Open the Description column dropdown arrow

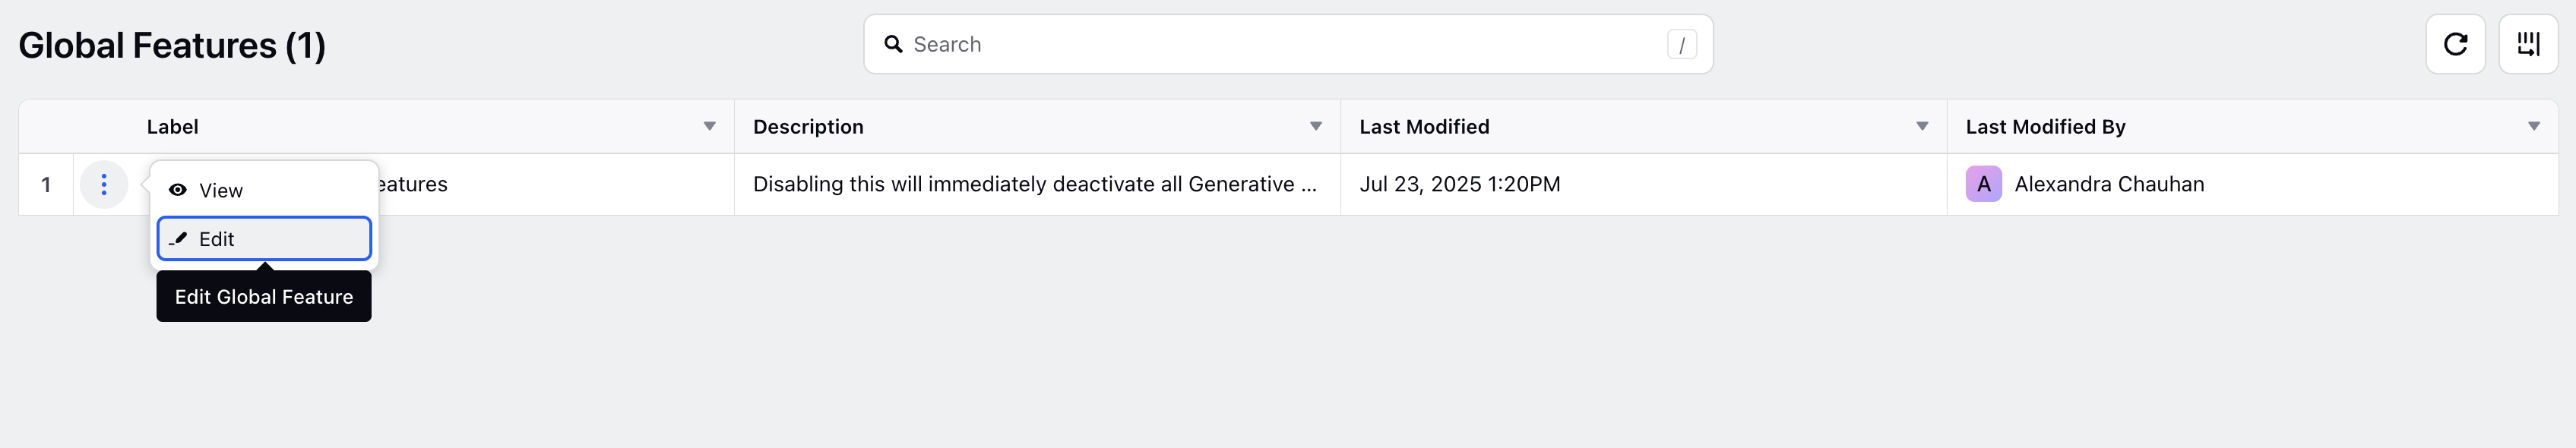point(1316,126)
